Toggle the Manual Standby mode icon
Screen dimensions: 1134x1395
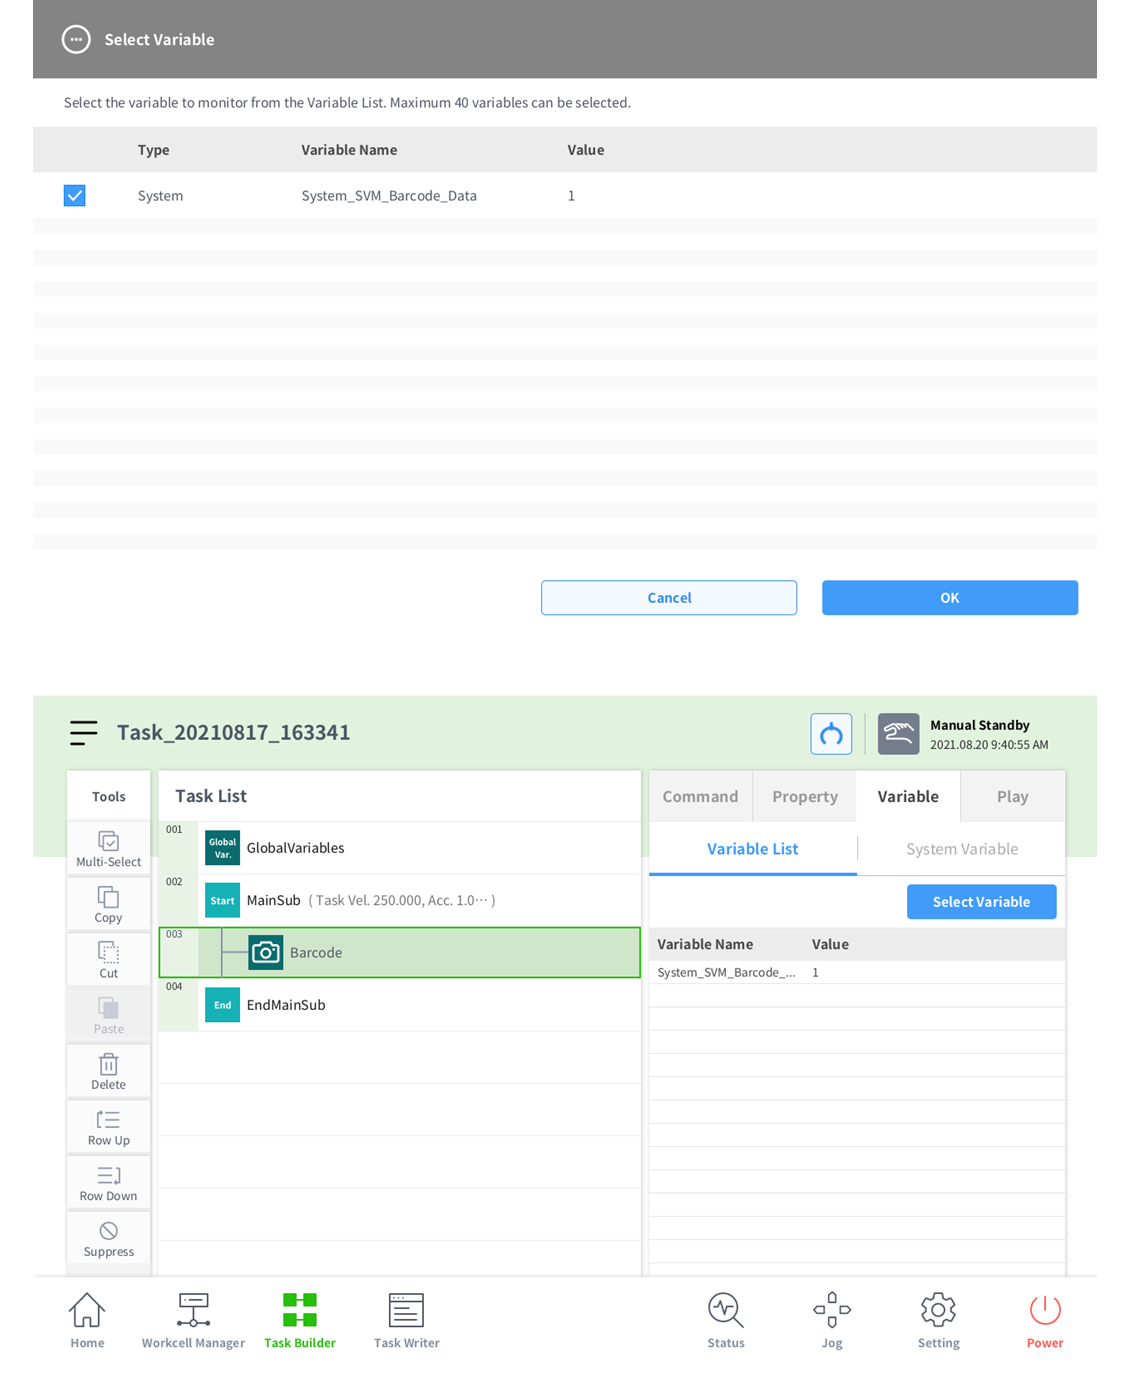(x=898, y=735)
